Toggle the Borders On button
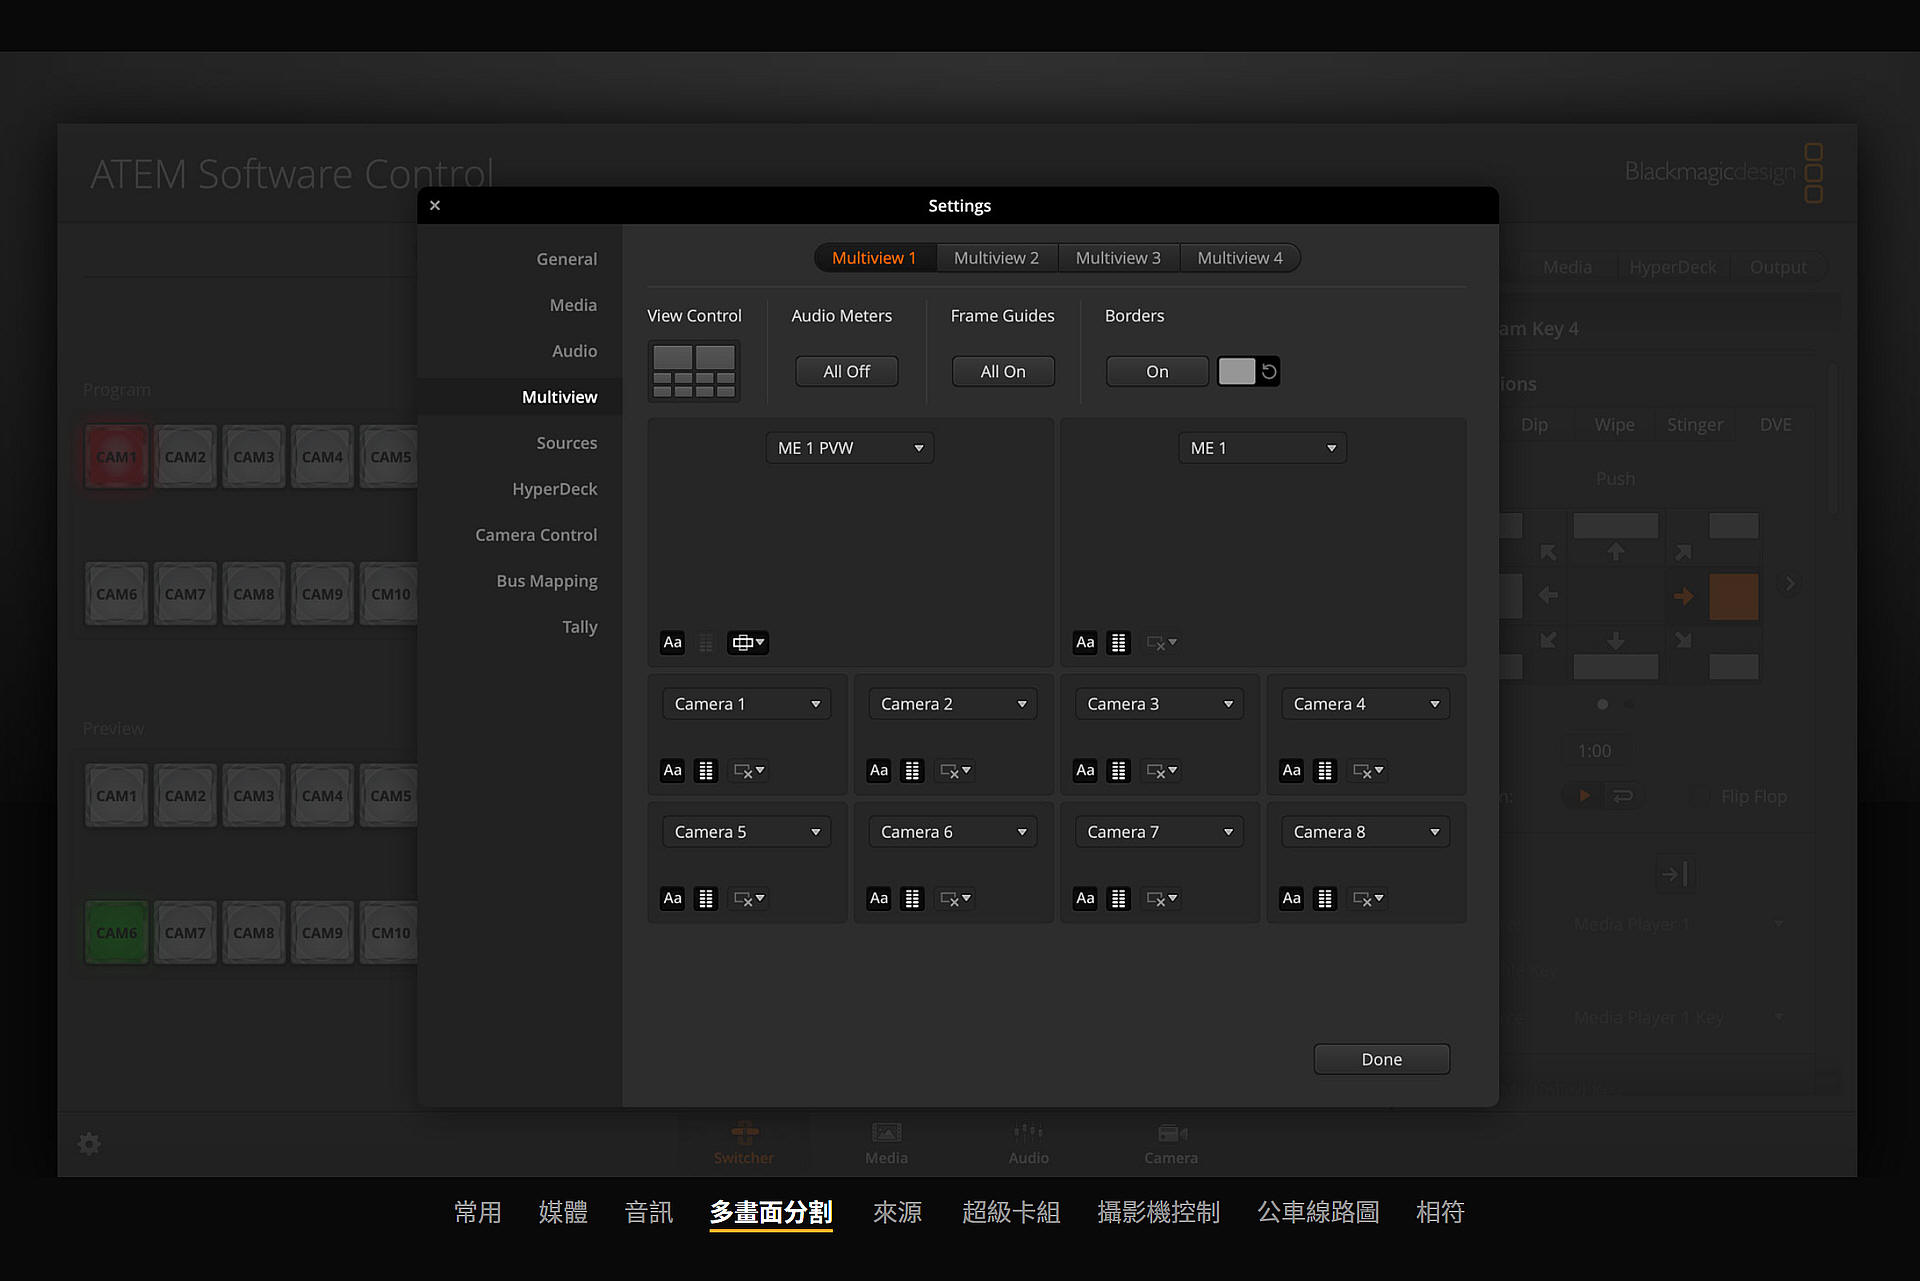 point(1157,372)
